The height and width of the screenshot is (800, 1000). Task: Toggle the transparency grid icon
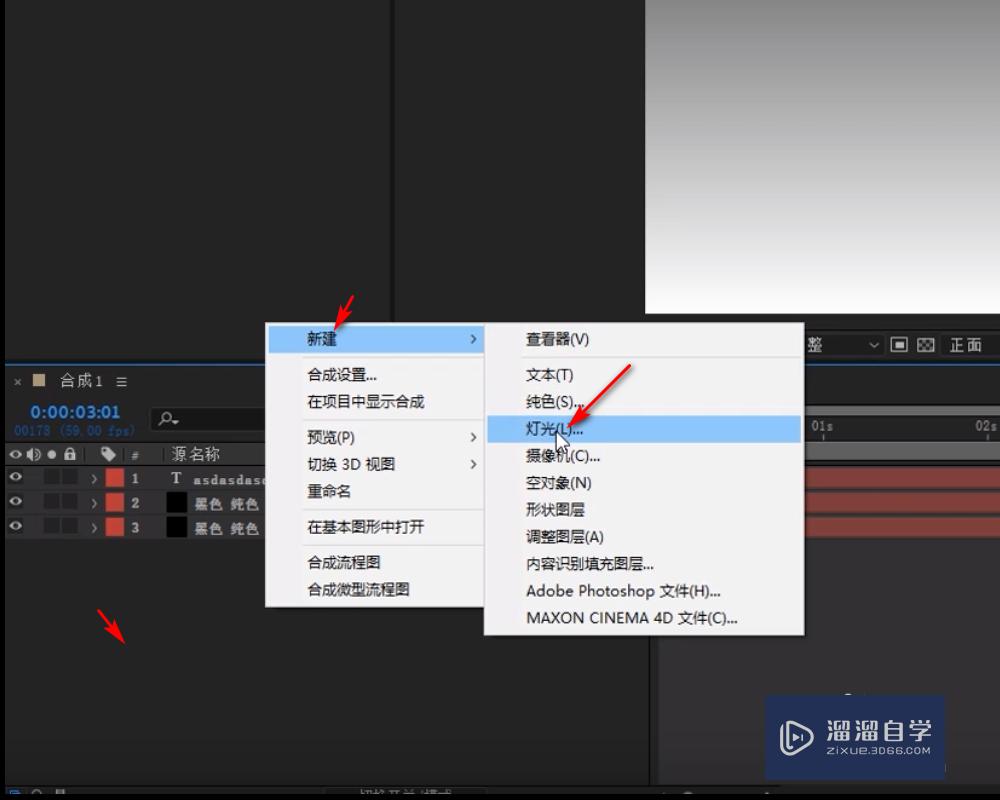(925, 345)
